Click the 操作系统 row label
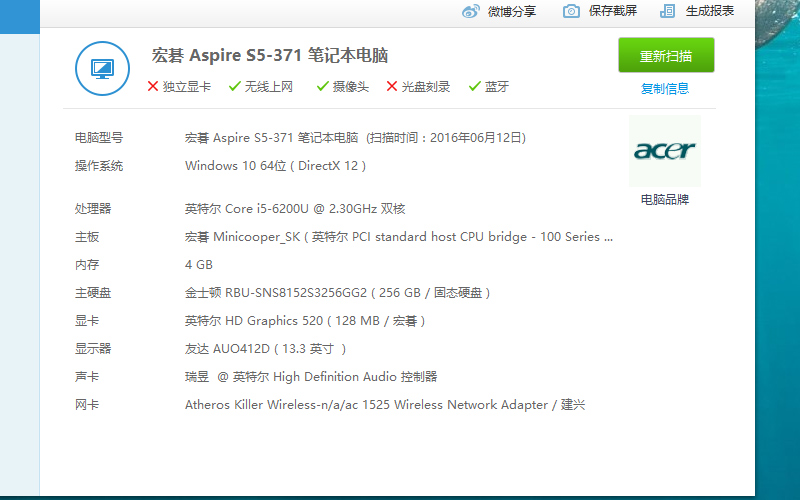Image resolution: width=800 pixels, height=500 pixels. pos(99,166)
